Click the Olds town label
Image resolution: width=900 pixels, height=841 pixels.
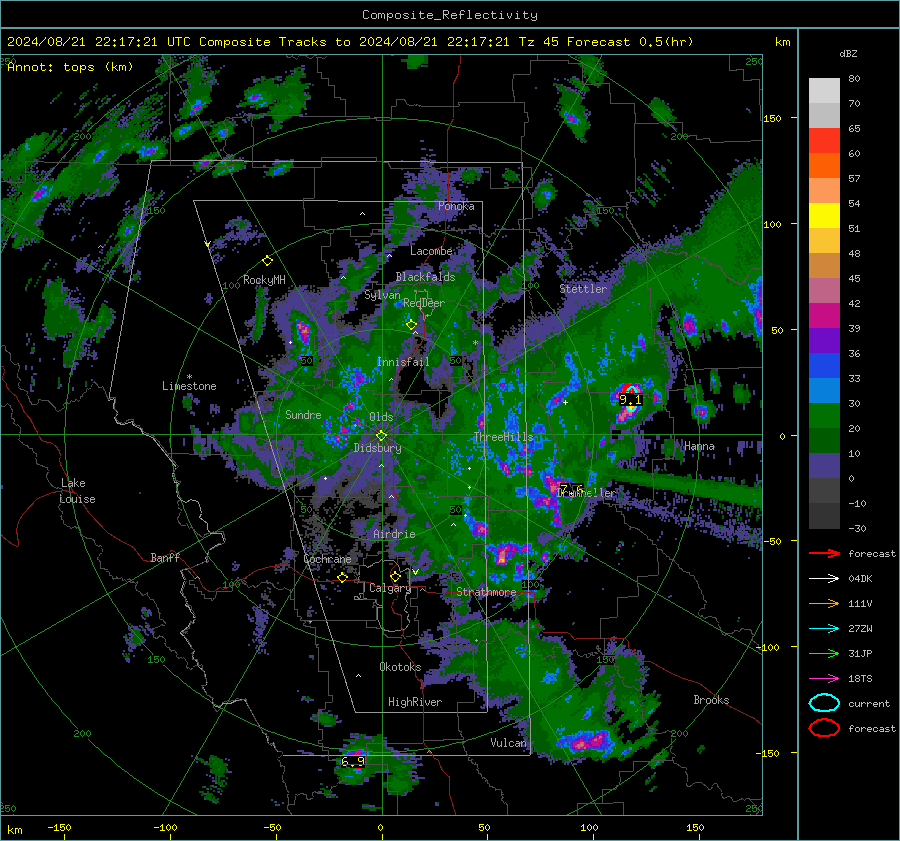[x=381, y=417]
